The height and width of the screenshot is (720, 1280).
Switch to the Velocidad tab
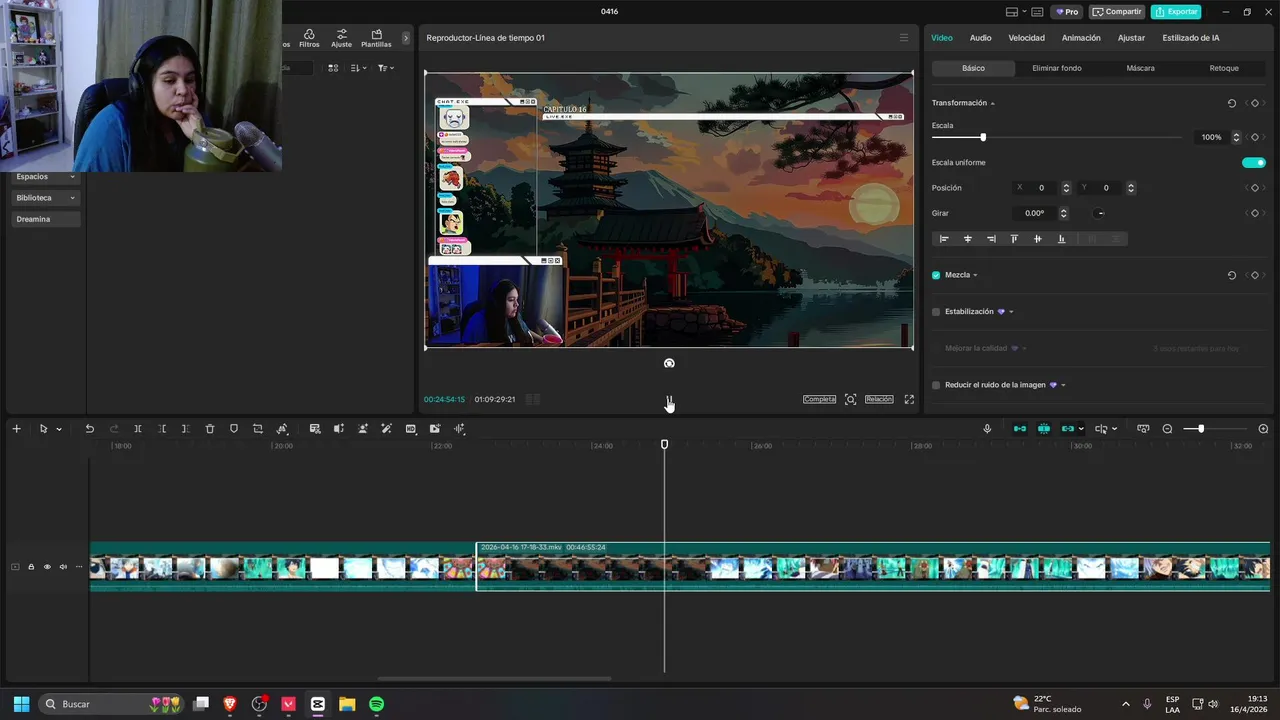1026,38
